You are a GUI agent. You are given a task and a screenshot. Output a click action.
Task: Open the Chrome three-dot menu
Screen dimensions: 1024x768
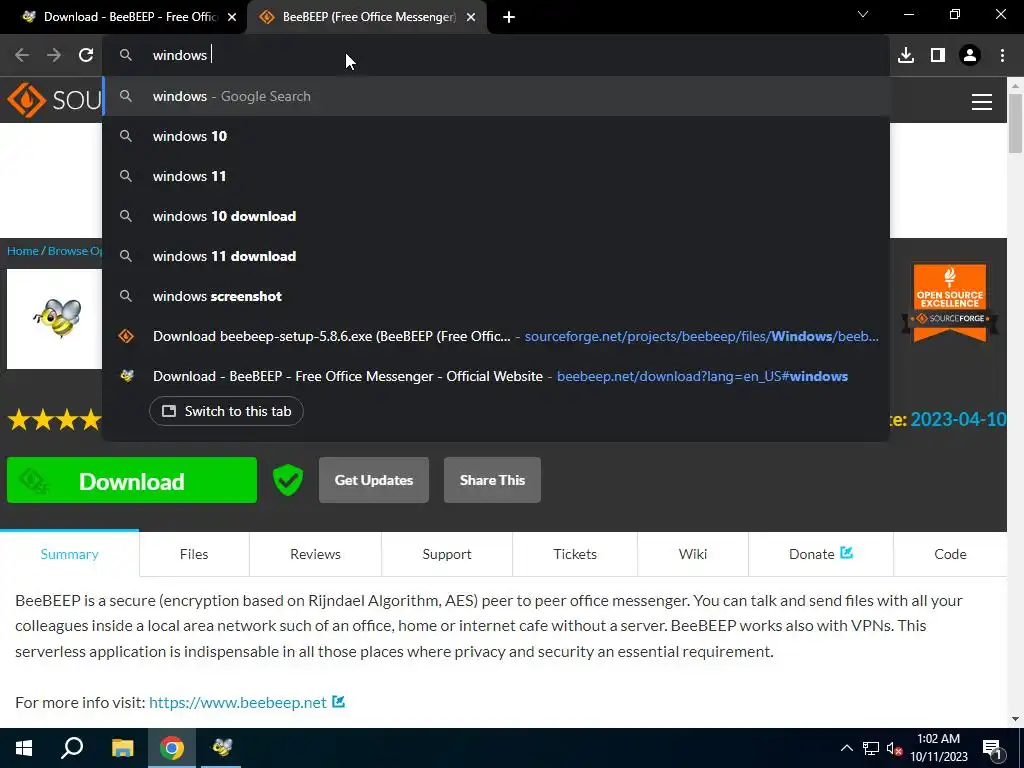(x=1002, y=55)
